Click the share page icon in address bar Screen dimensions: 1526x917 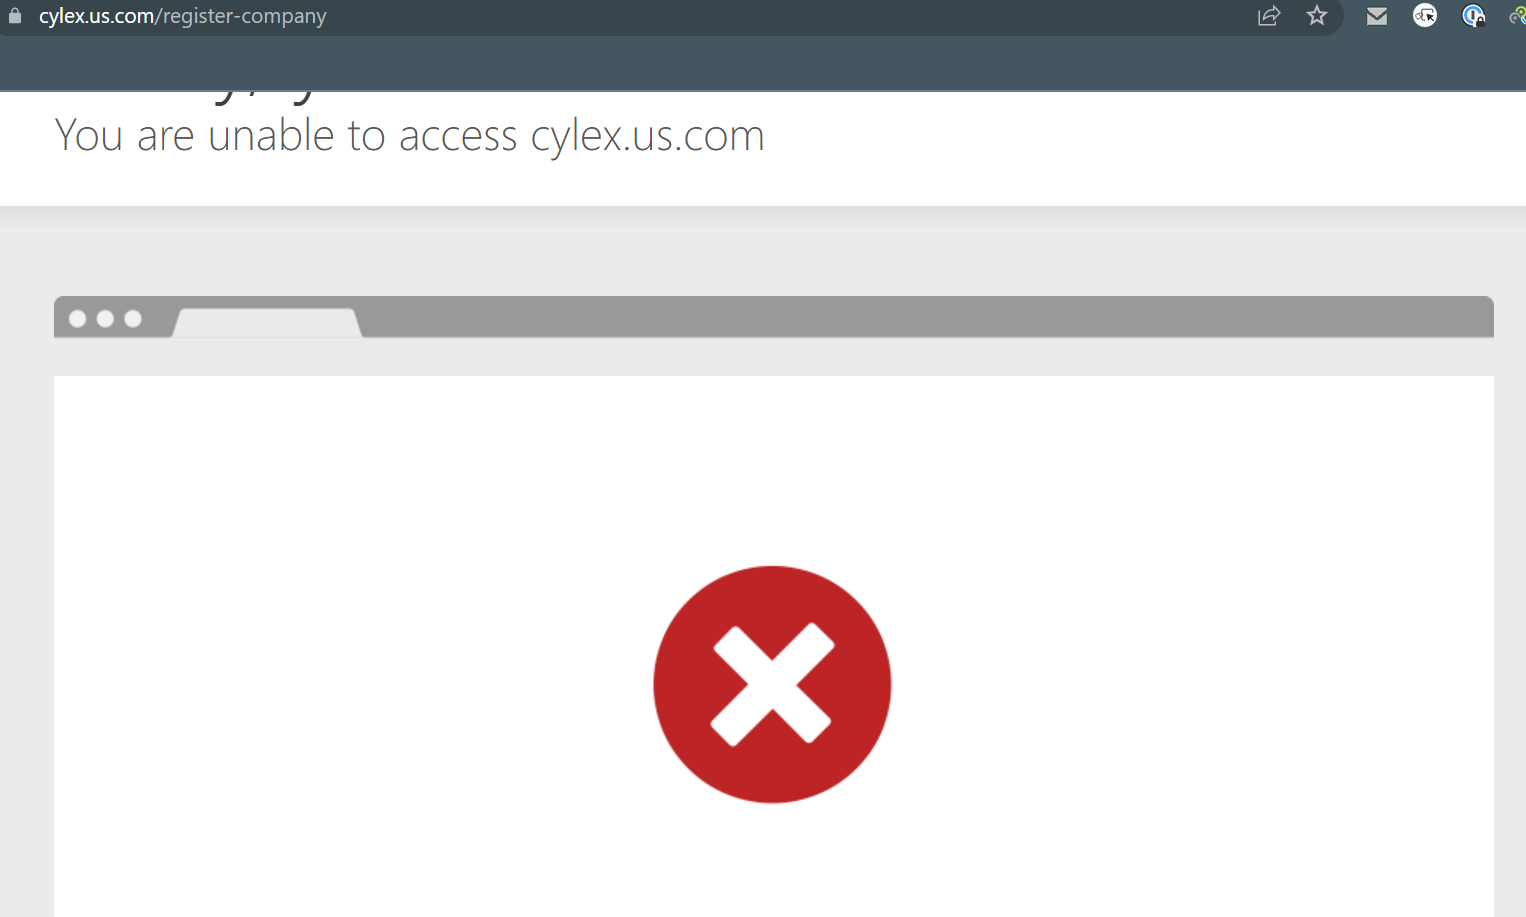point(1269,16)
